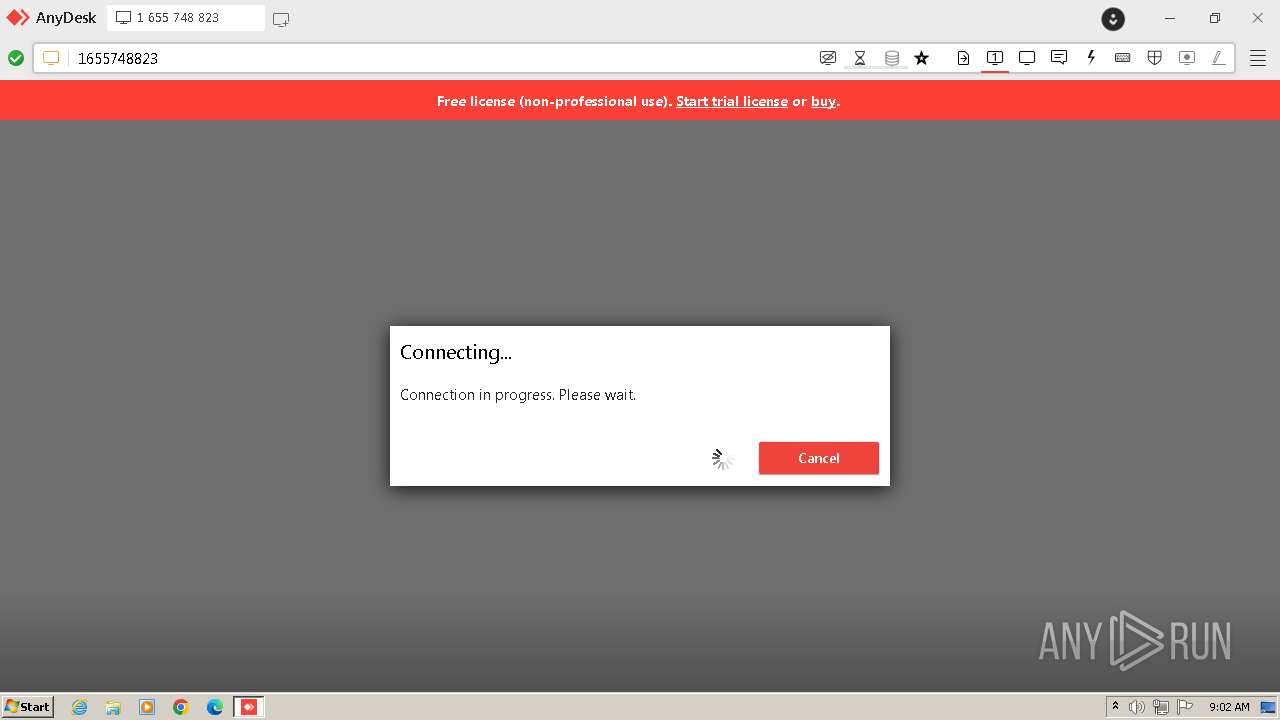Click the show desktop tray icon
This screenshot has width=1280, height=720.
click(1269, 707)
